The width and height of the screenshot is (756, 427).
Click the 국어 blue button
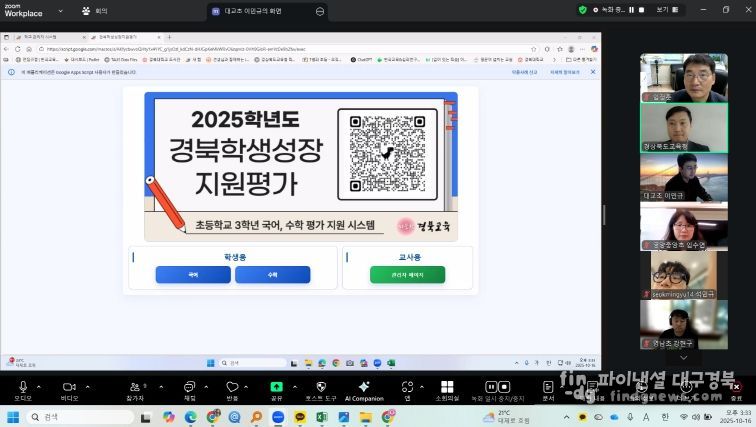point(193,274)
